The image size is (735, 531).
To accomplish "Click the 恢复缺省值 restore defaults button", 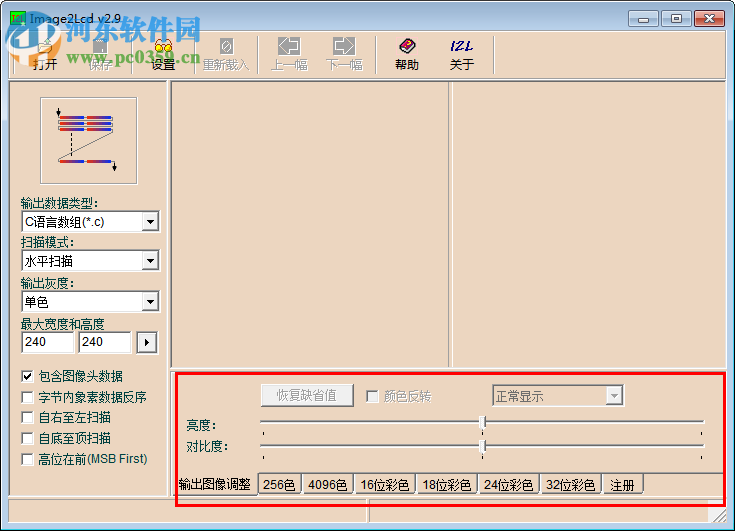I will coord(307,396).
